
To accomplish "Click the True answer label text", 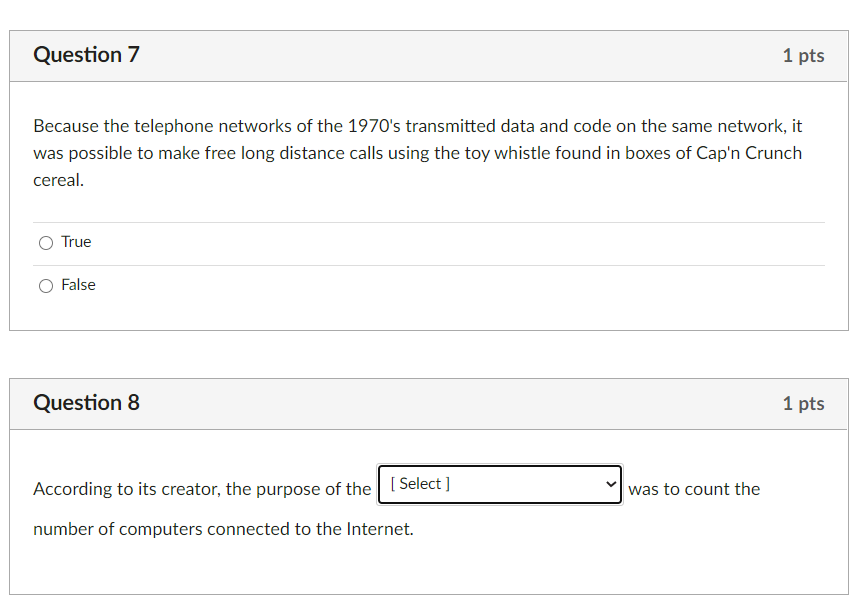I will [x=76, y=241].
